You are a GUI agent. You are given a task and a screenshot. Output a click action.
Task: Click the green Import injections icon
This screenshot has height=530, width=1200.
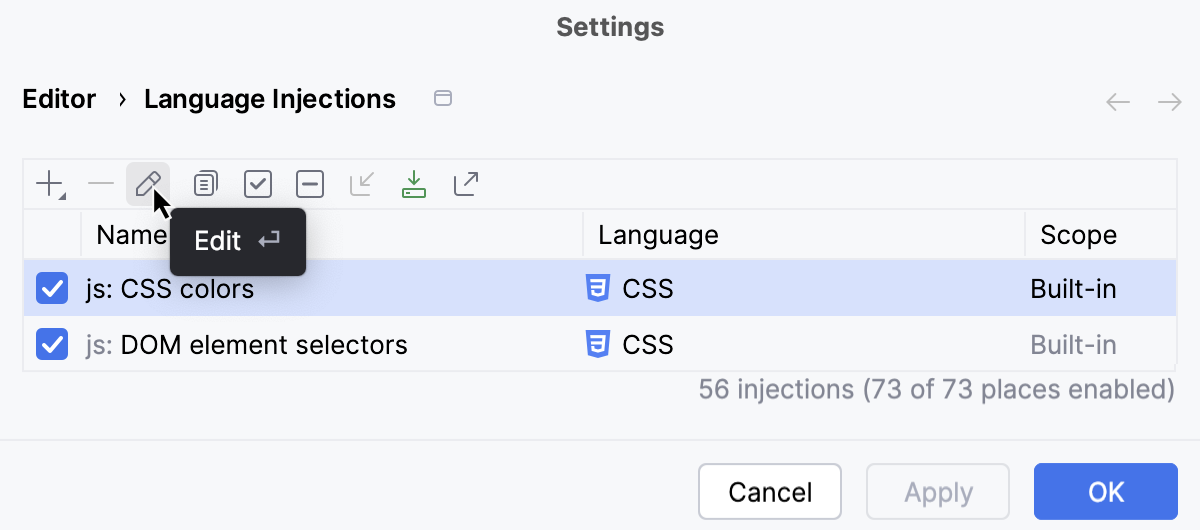coord(414,184)
